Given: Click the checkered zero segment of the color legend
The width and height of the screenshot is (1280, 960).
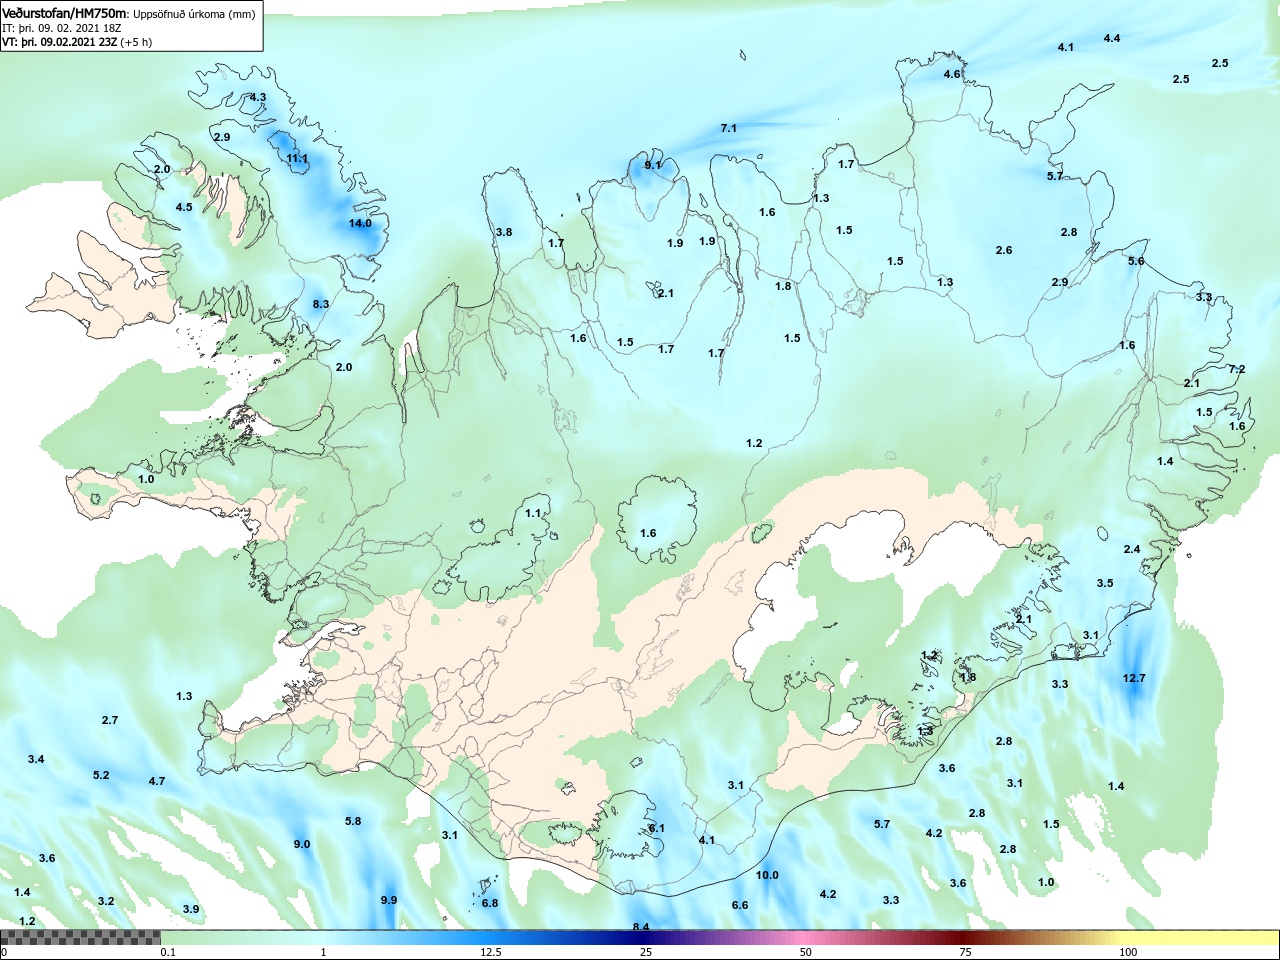Looking at the screenshot, I should (81, 938).
